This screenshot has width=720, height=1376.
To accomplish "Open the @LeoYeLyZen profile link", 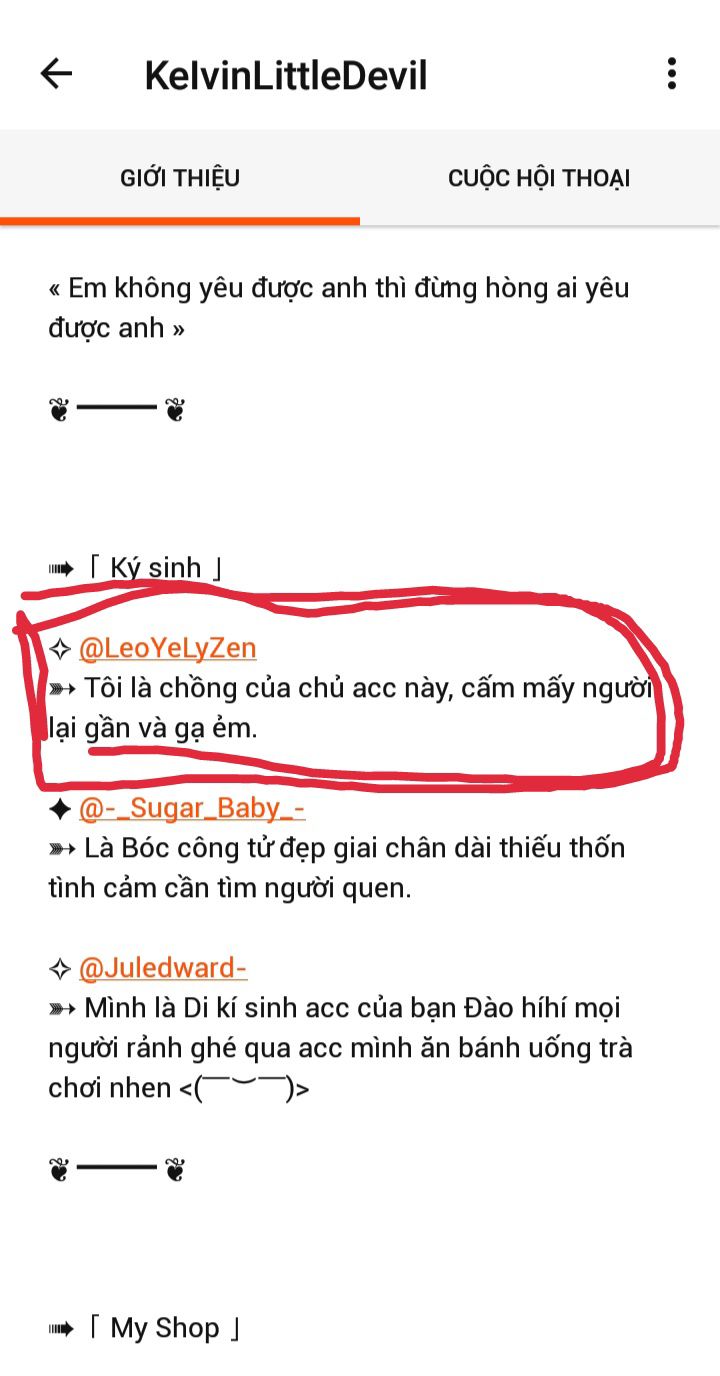I will [168, 648].
